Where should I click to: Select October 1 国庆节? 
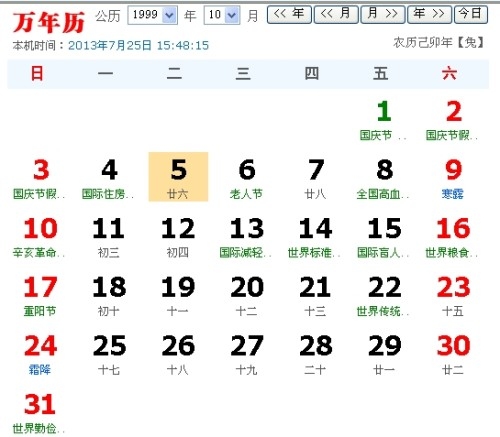pyautogui.click(x=383, y=120)
